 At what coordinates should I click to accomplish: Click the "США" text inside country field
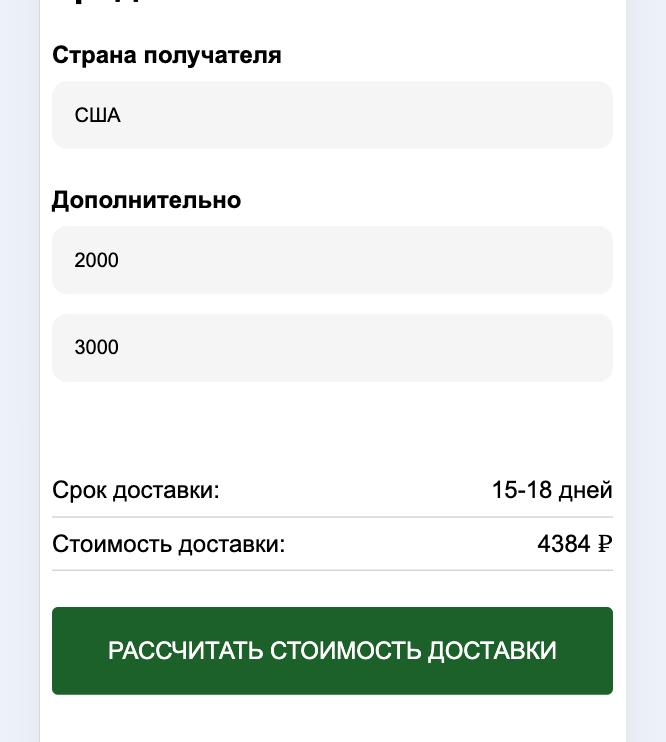click(x=97, y=115)
